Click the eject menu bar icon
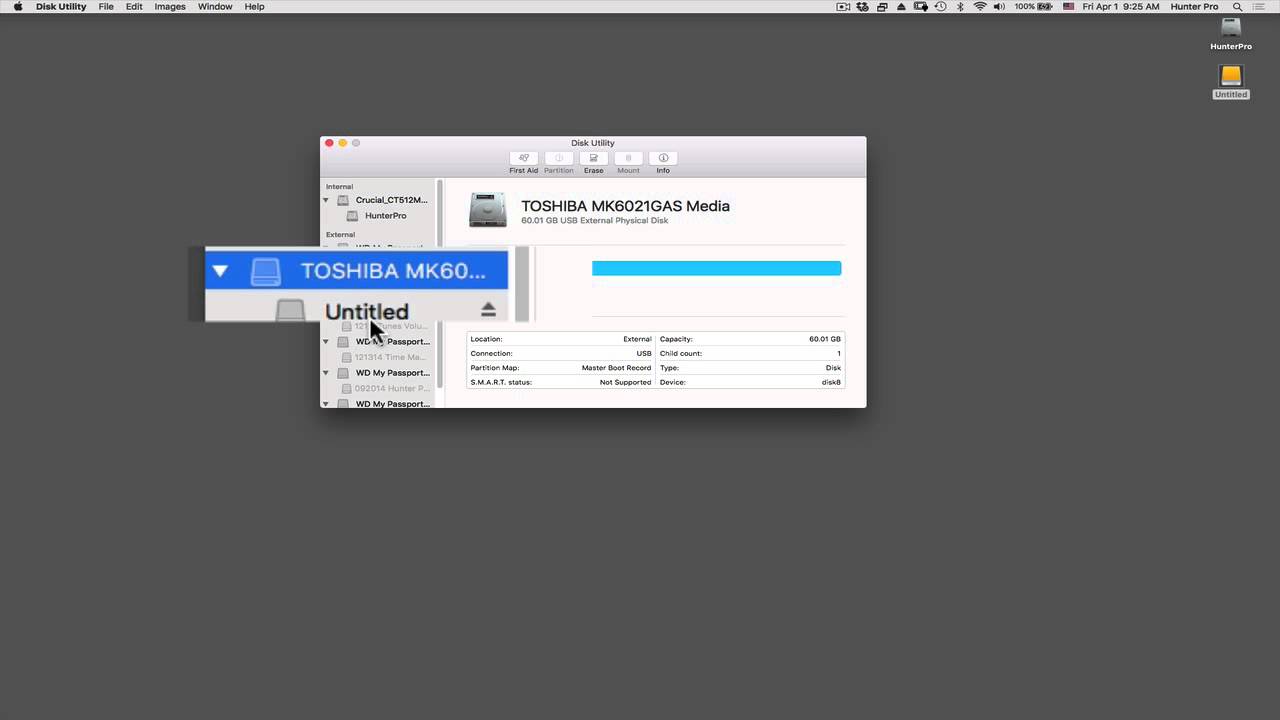The height and width of the screenshot is (720, 1280). click(x=901, y=7)
